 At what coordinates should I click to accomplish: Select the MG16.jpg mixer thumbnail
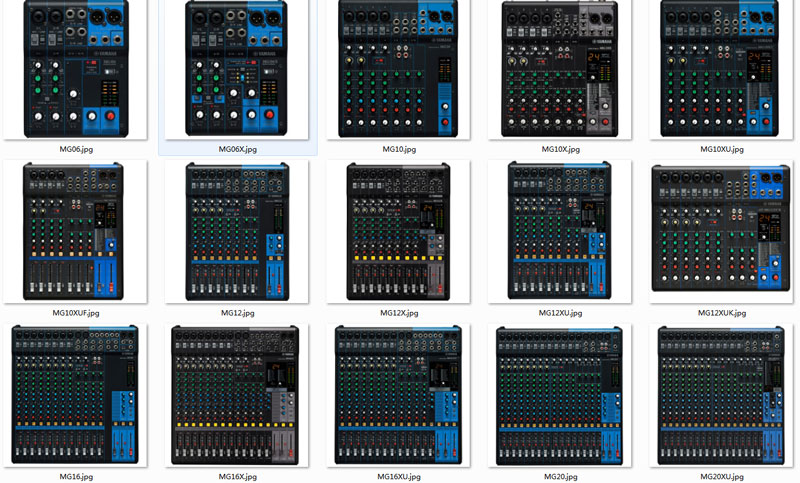pyautogui.click(x=76, y=394)
